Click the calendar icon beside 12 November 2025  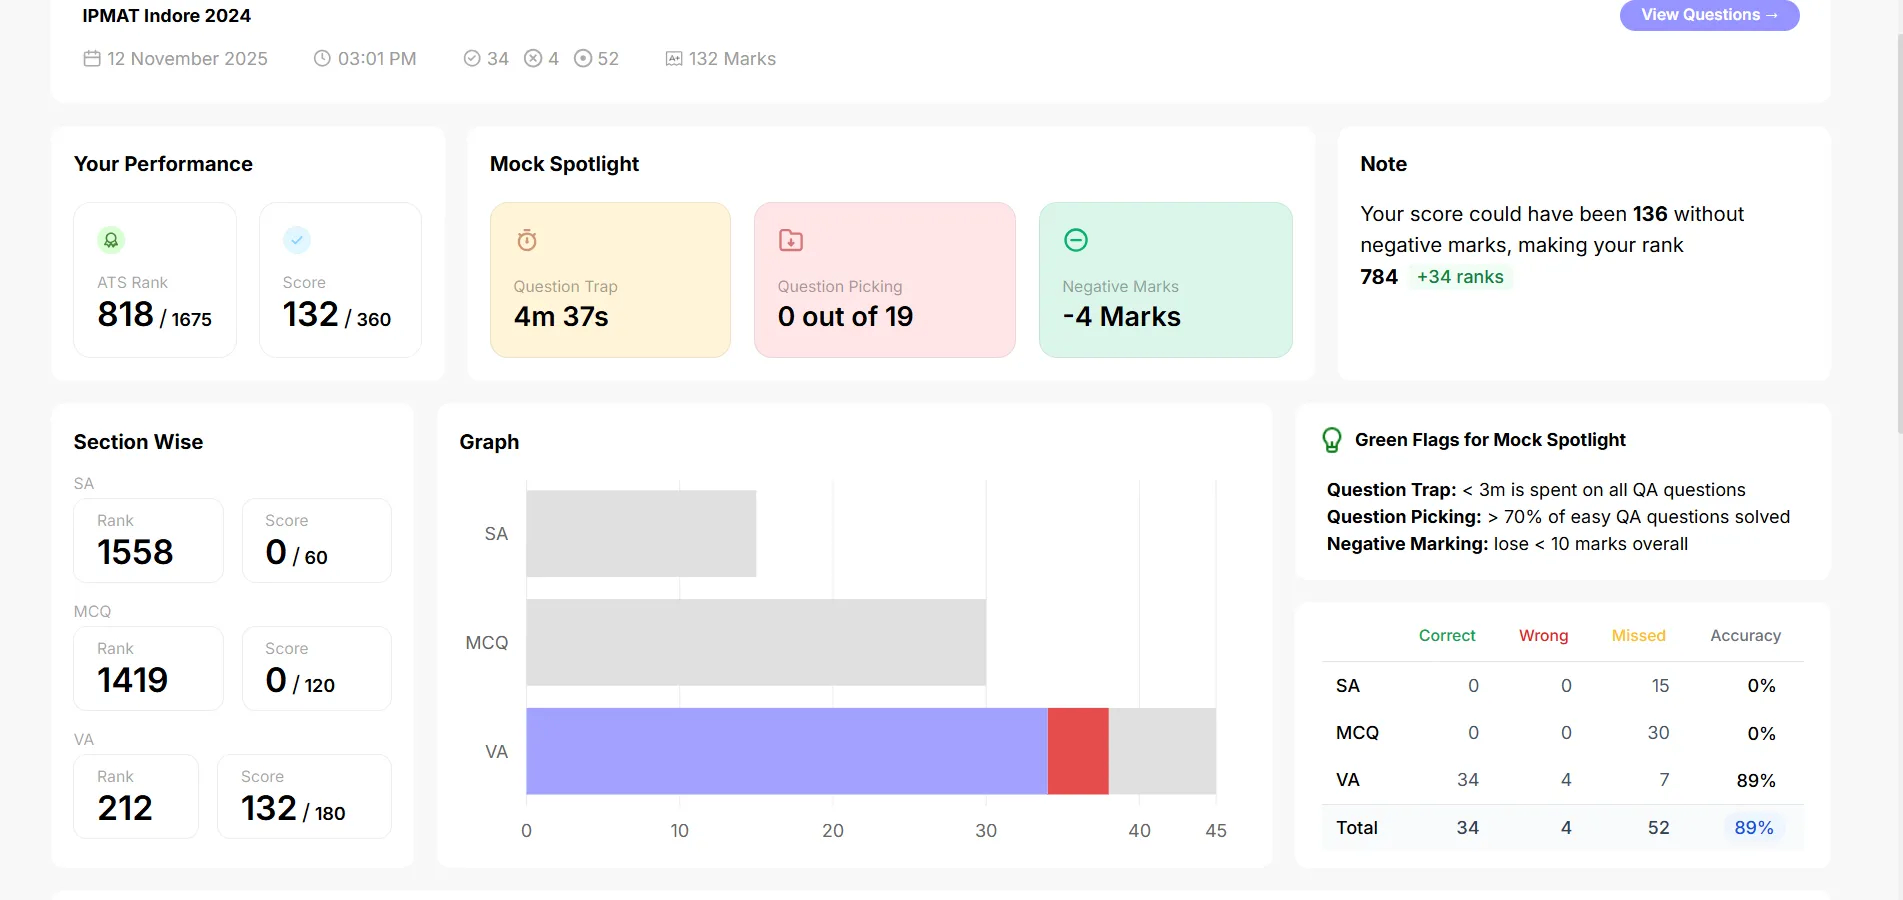(x=92, y=59)
